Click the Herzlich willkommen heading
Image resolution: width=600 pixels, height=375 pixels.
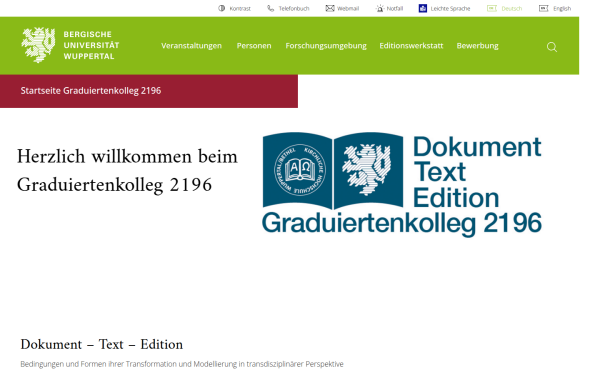click(x=127, y=171)
